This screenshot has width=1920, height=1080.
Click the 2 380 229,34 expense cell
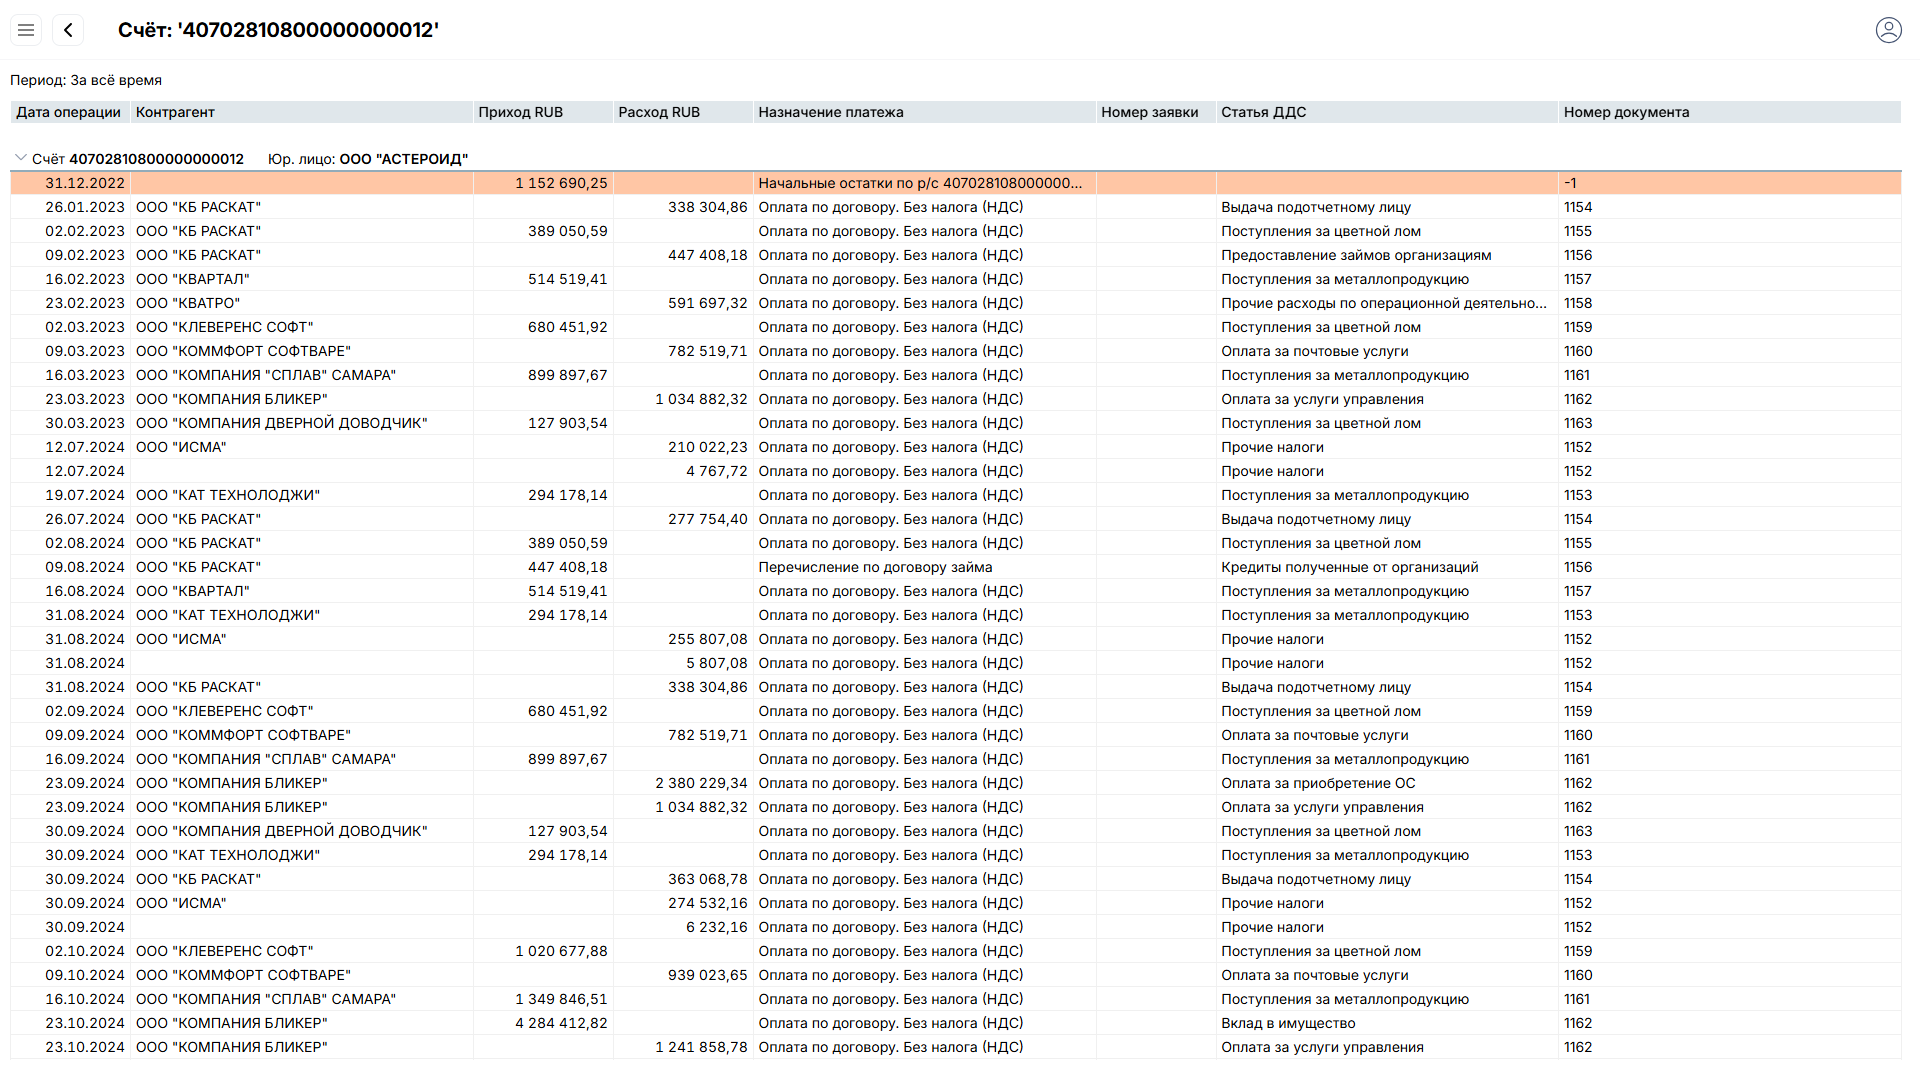[701, 783]
